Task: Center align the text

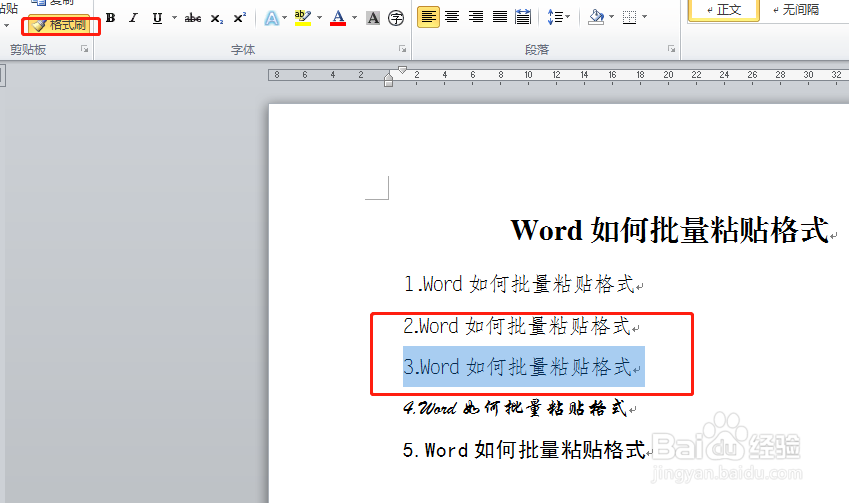Action: (452, 17)
